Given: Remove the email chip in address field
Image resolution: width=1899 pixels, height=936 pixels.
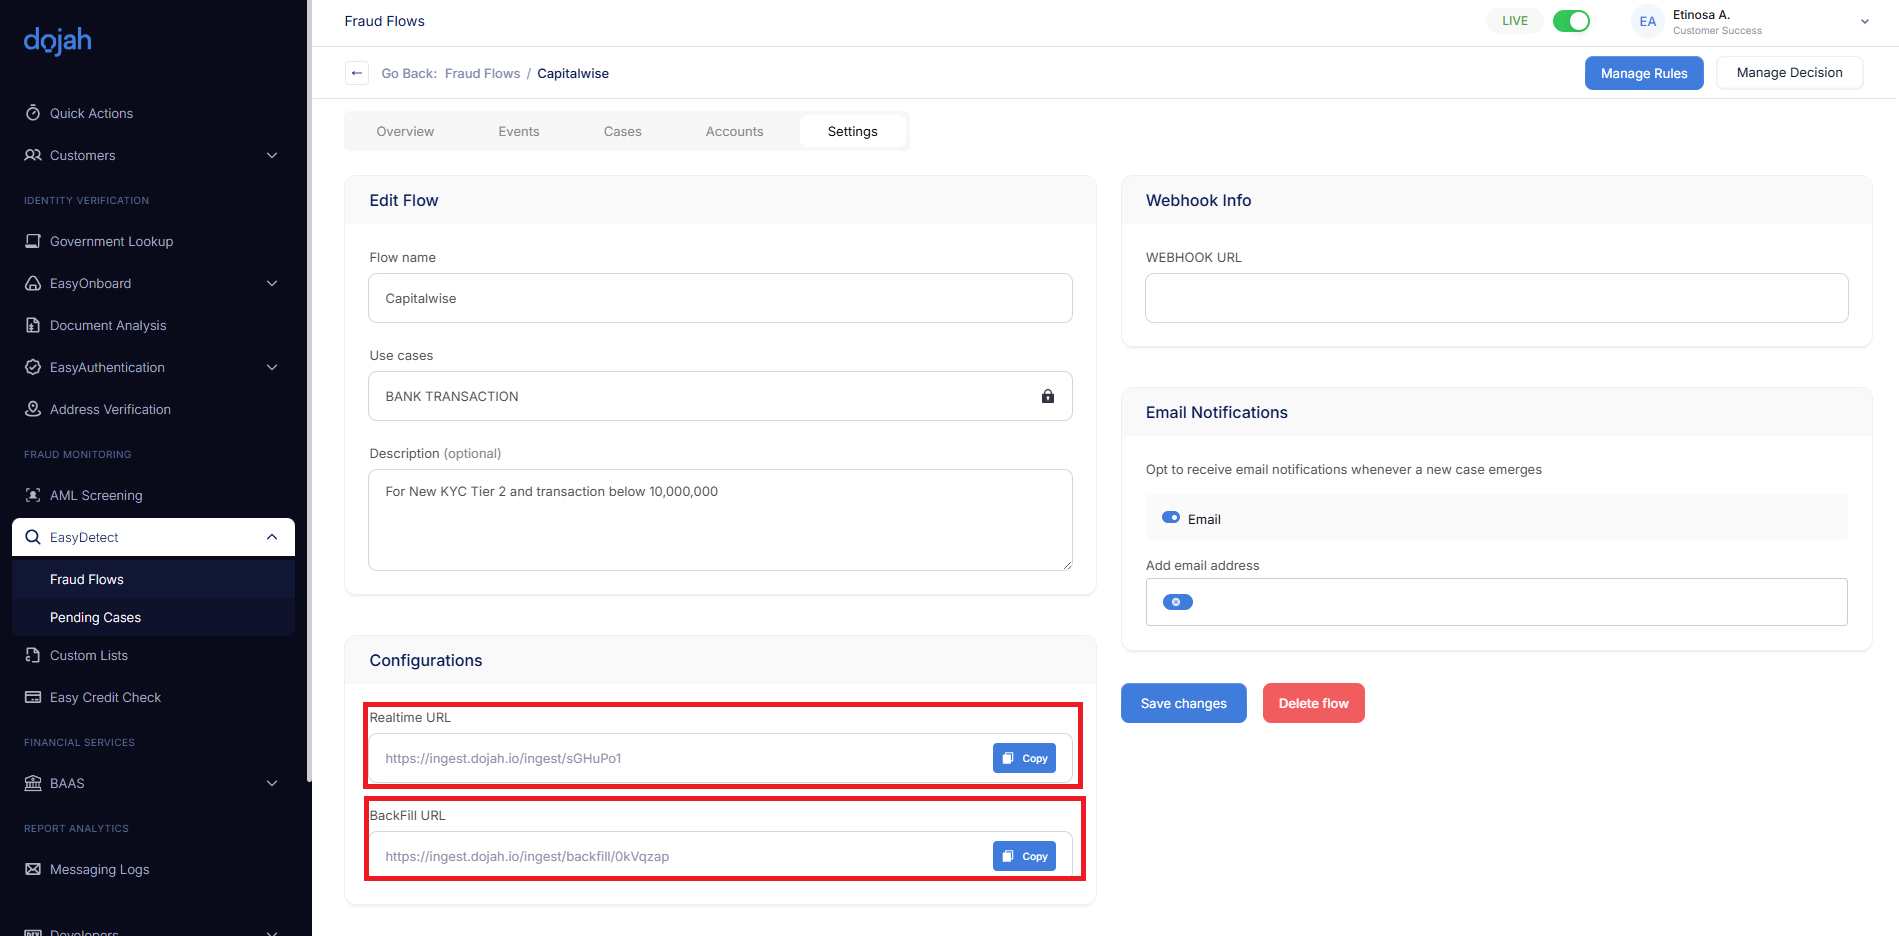Looking at the screenshot, I should (1177, 602).
